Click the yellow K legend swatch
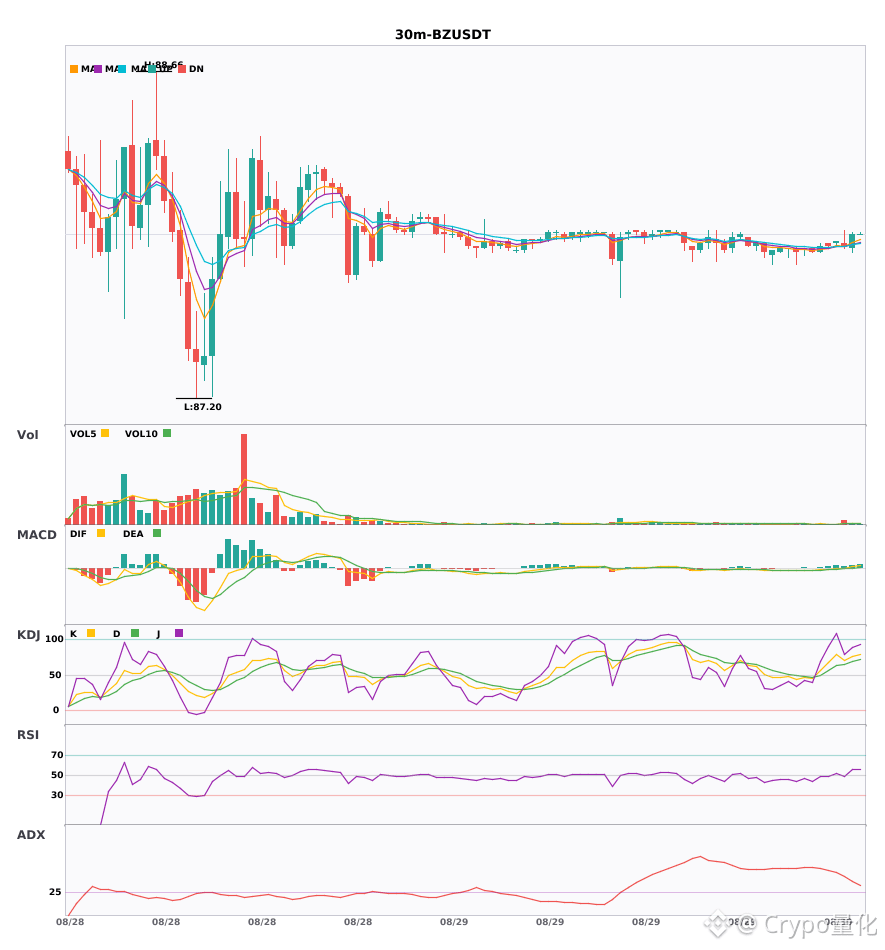This screenshot has width=885, height=950. [91, 633]
